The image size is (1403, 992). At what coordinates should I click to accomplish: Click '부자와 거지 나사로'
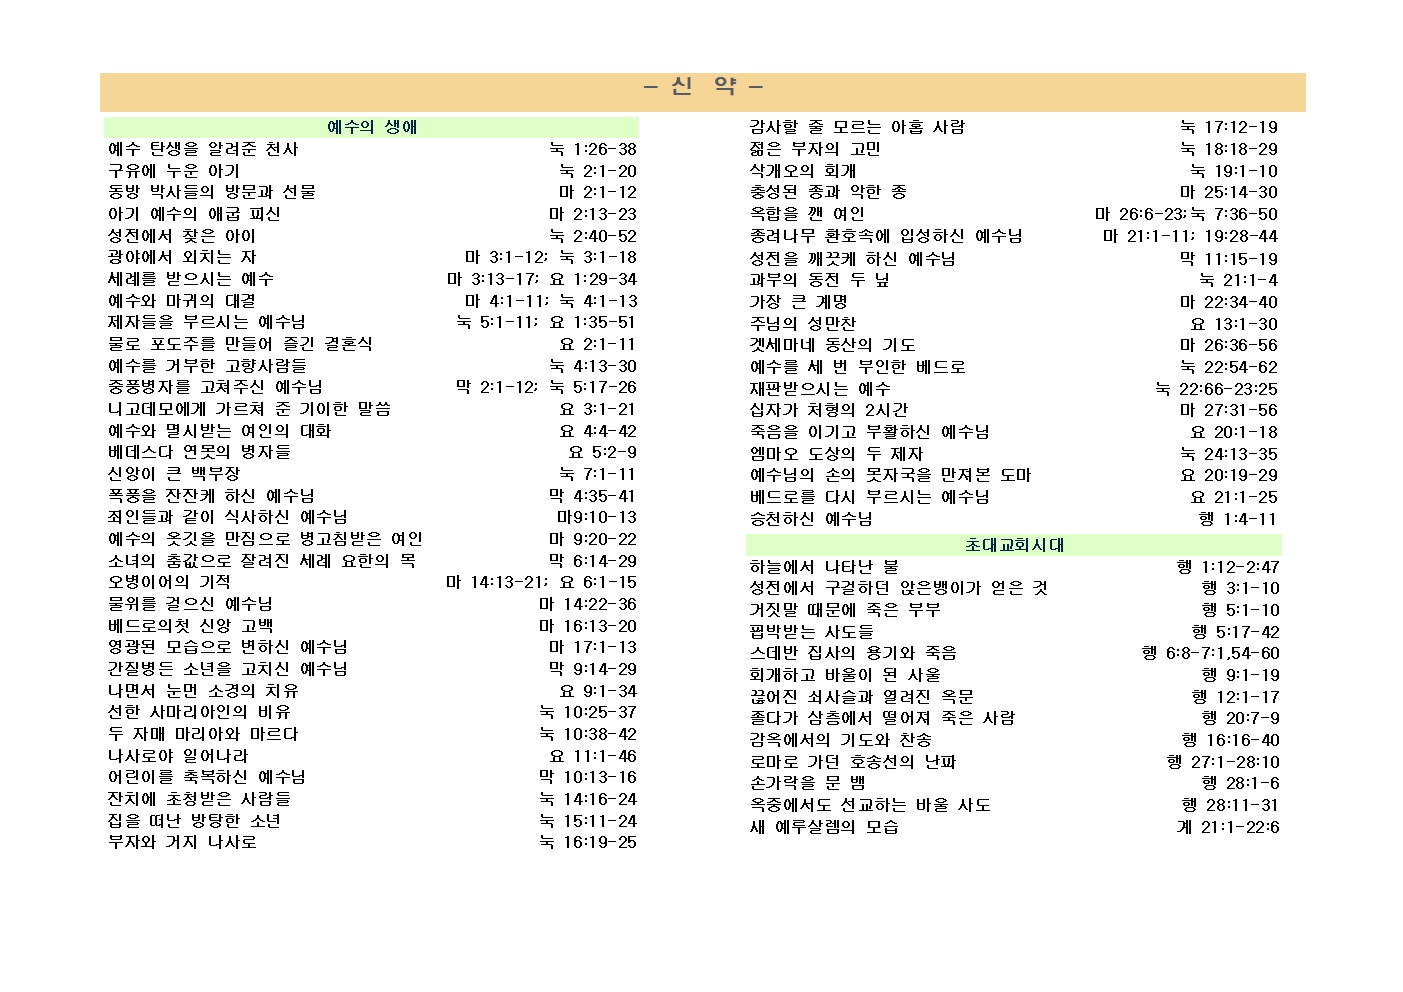pos(182,842)
